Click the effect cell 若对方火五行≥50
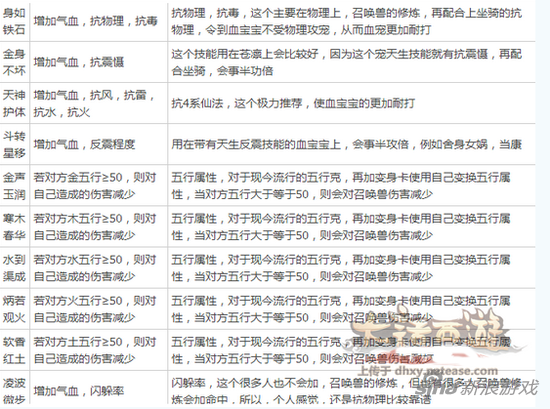The width and height of the screenshot is (550, 409). (x=99, y=309)
